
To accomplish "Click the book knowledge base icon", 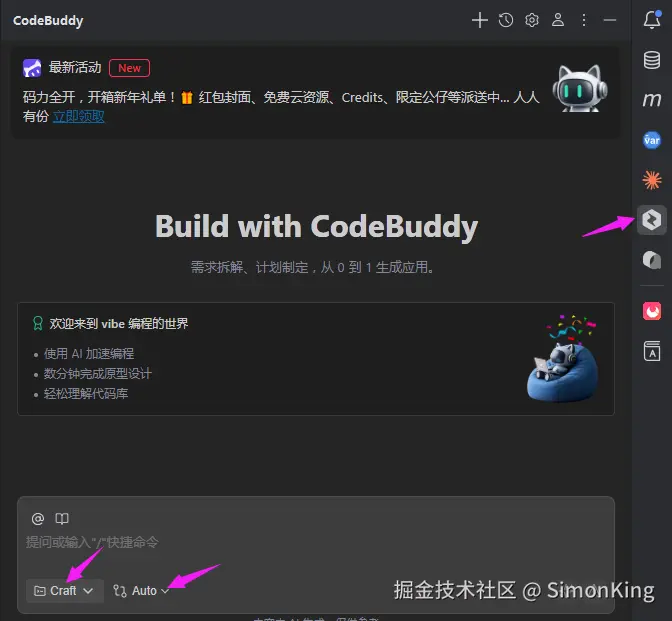I will (x=62, y=519).
